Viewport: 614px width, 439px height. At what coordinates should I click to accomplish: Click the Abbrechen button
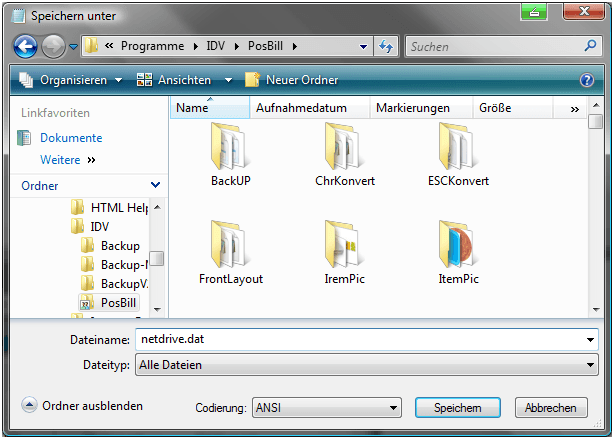point(551,408)
